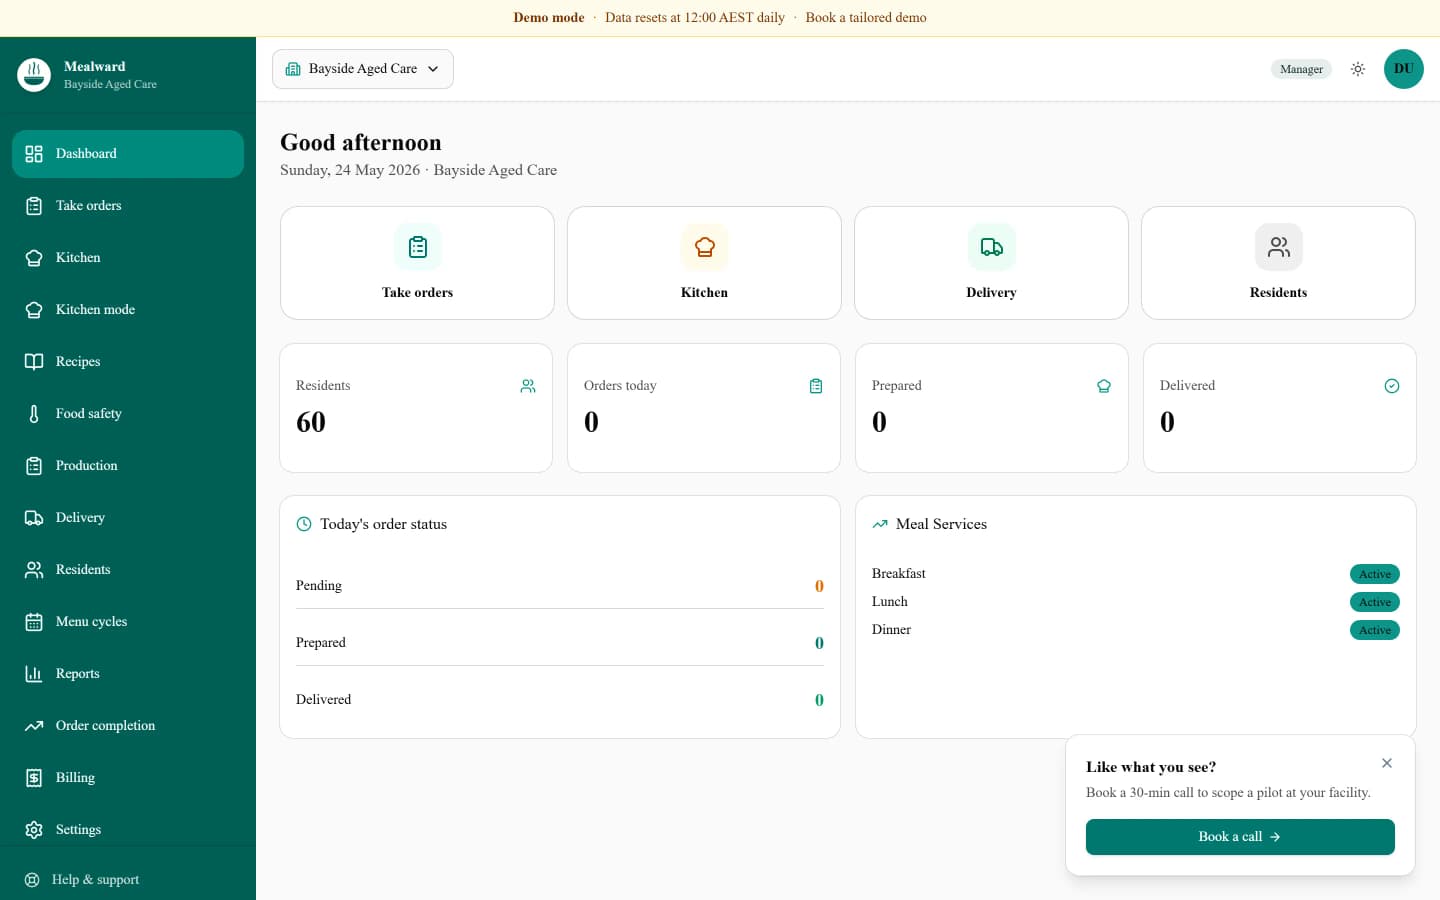Click the Billing receipt icon in sidebar
This screenshot has height=900, width=1440.
click(34, 778)
